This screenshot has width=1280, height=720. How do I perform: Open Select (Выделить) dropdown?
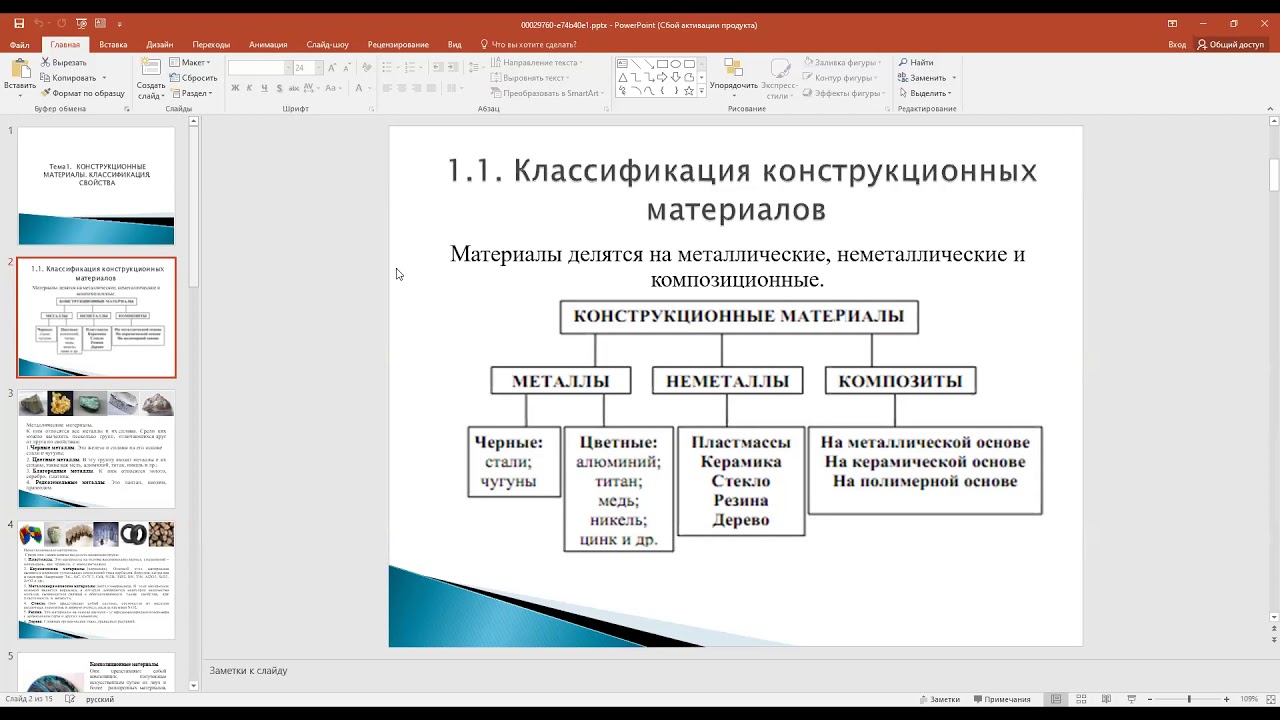(925, 93)
